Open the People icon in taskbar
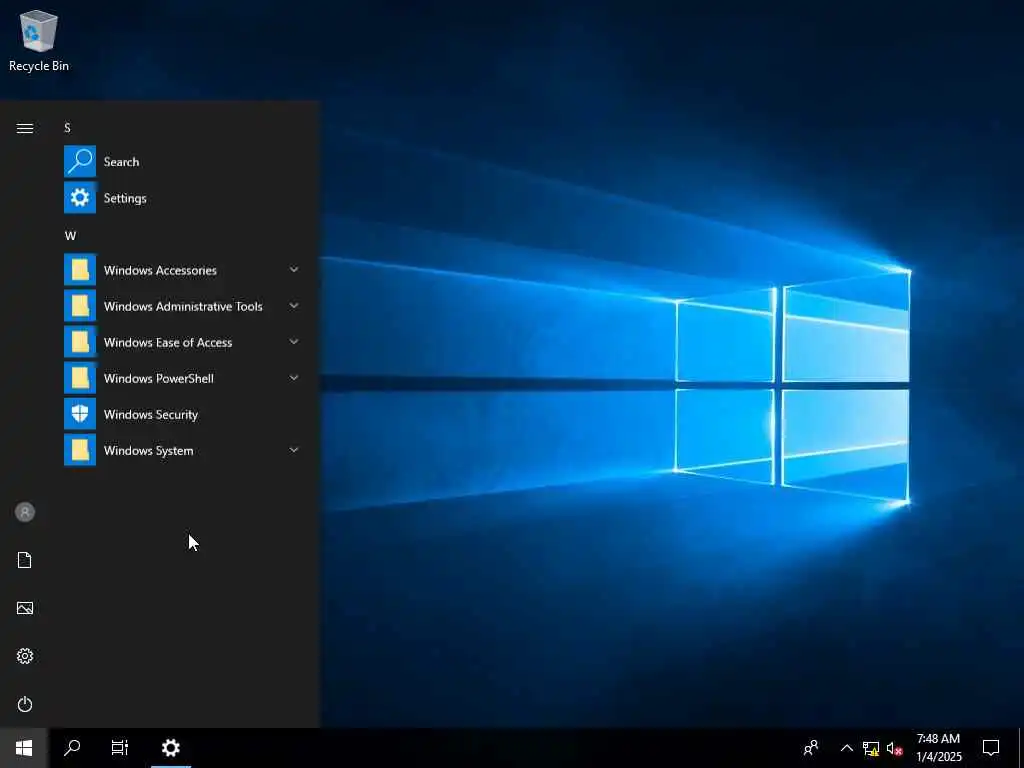 pos(811,748)
